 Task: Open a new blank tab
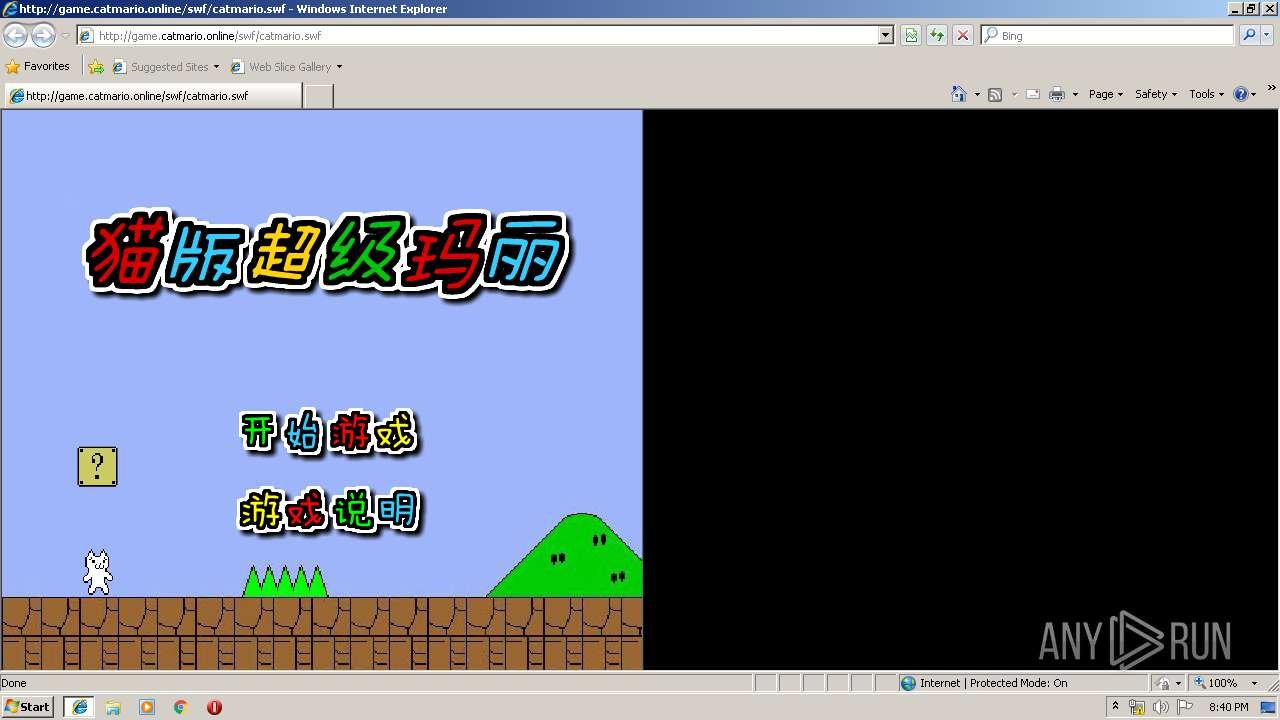point(318,96)
